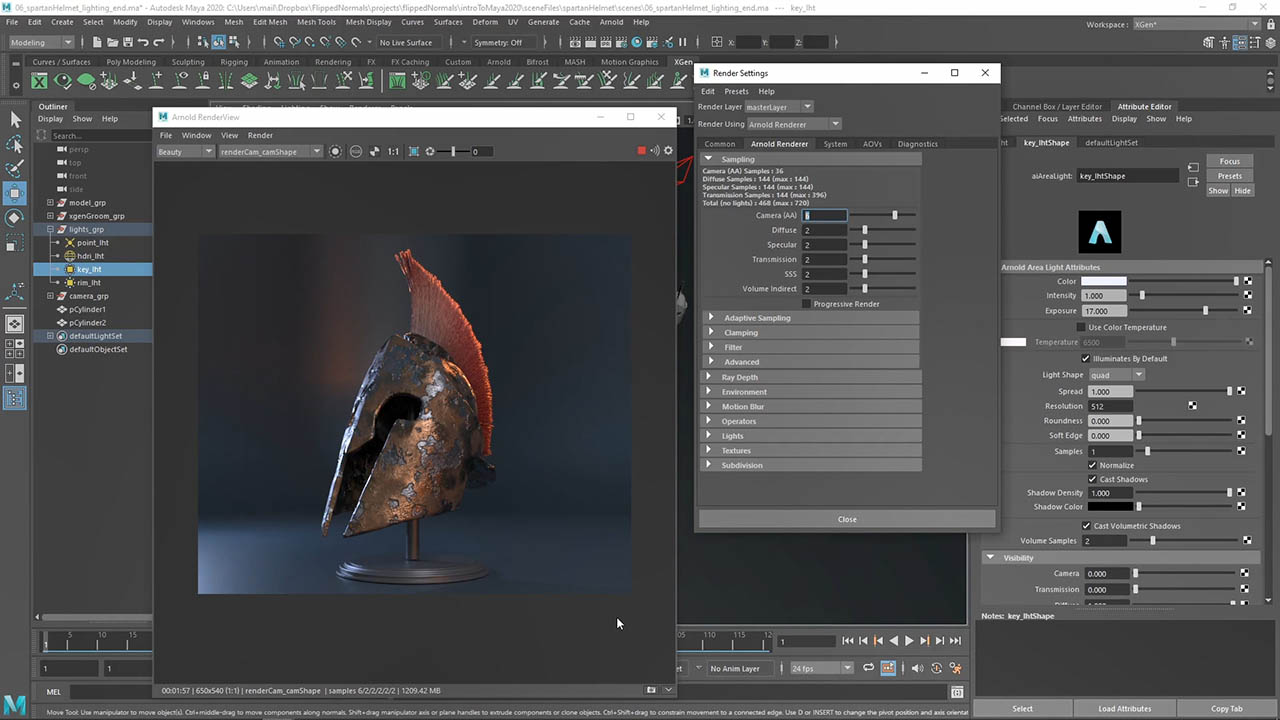Play animation backwards

click(x=894, y=641)
